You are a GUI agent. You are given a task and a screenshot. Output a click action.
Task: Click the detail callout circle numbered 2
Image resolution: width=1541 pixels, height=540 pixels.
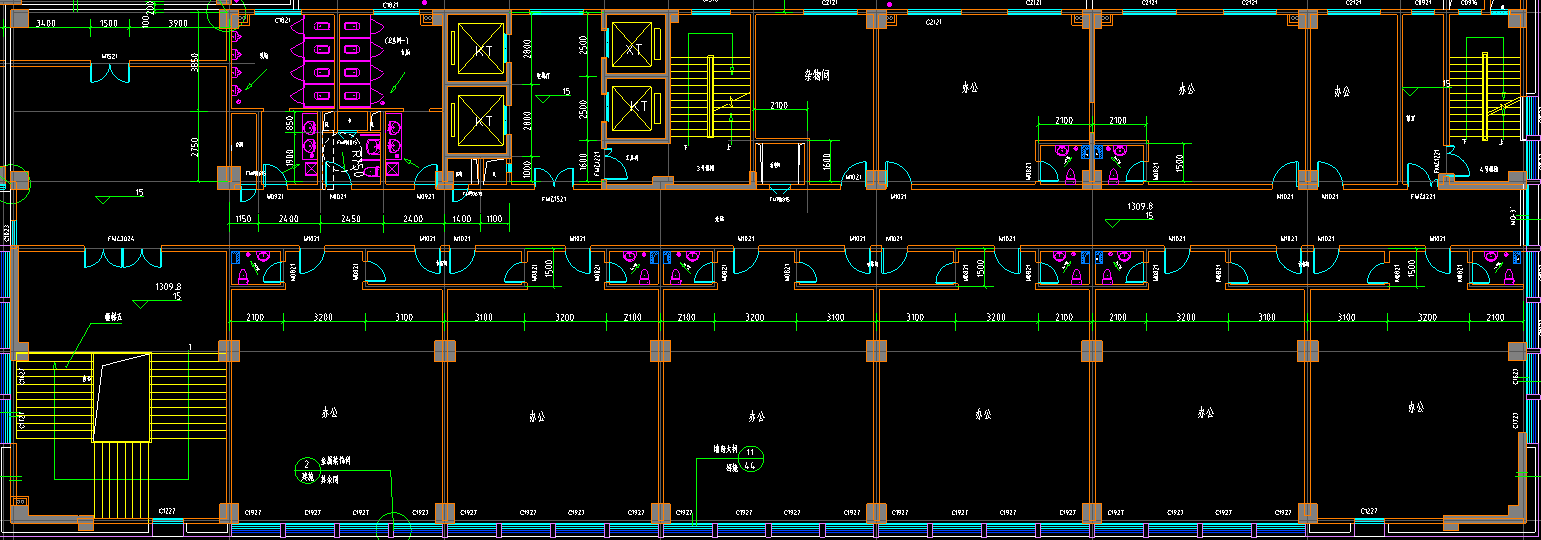305,465
